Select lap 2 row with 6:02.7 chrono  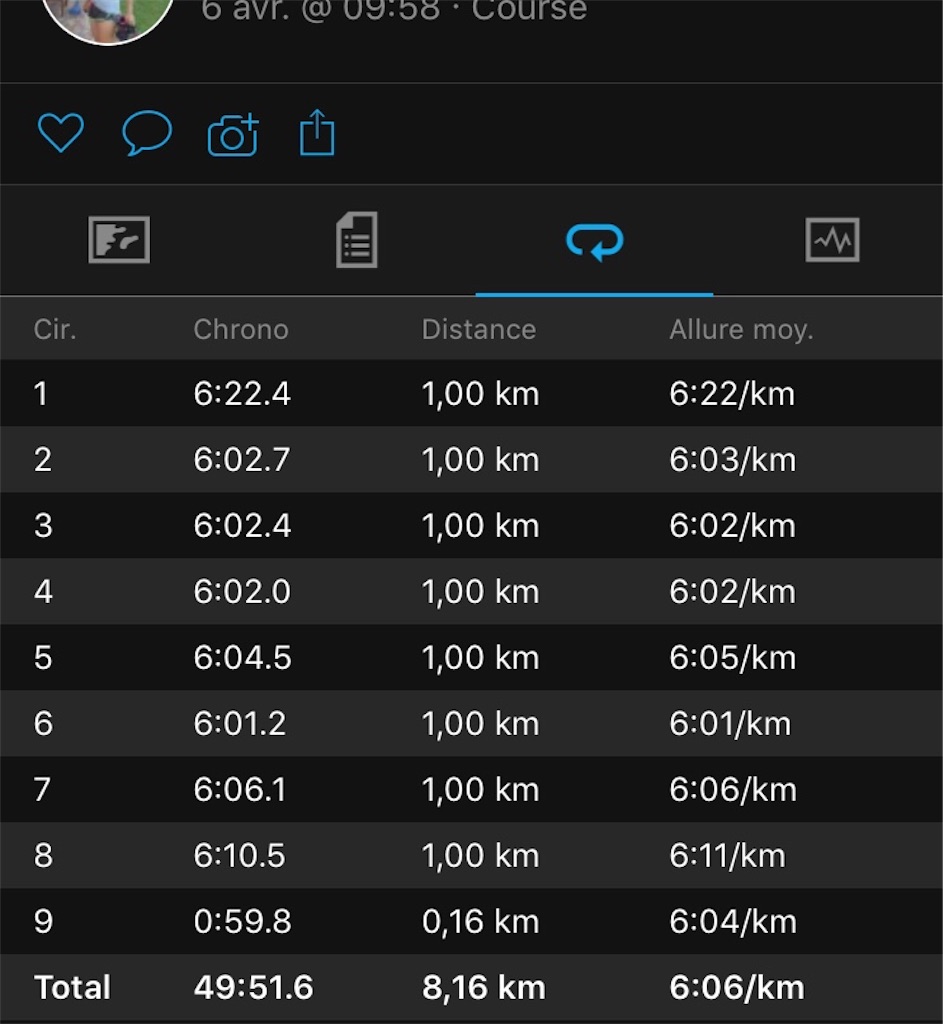[472, 459]
